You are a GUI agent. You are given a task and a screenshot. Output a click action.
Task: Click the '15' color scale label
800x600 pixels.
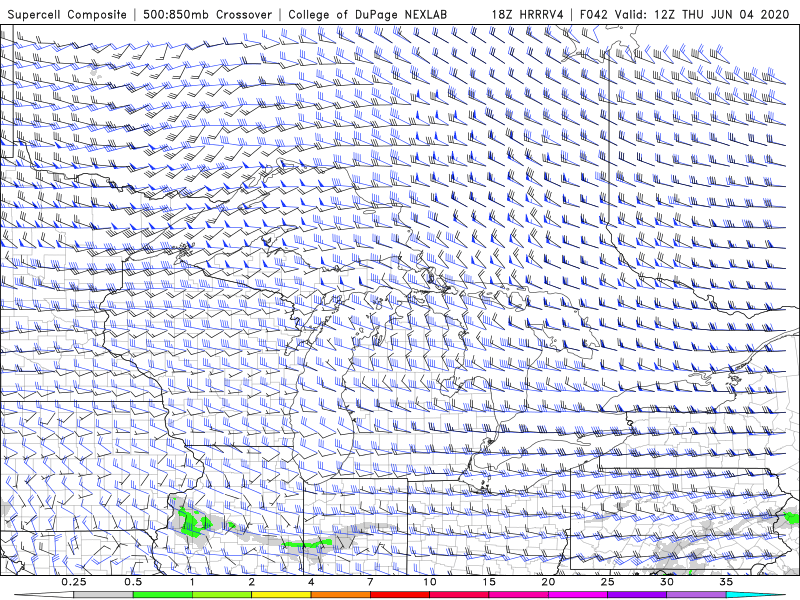(x=489, y=582)
